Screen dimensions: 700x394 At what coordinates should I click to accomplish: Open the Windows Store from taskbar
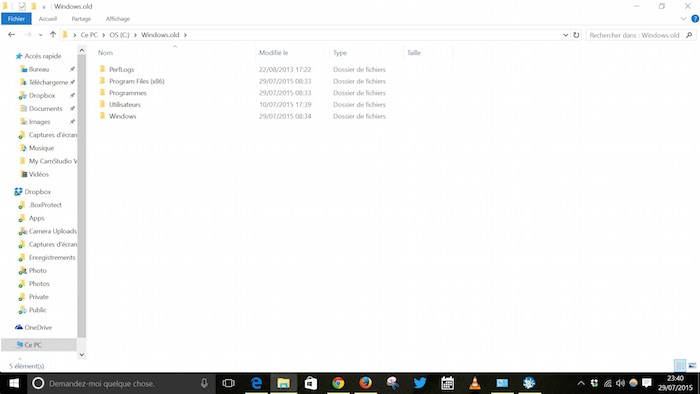pos(311,383)
